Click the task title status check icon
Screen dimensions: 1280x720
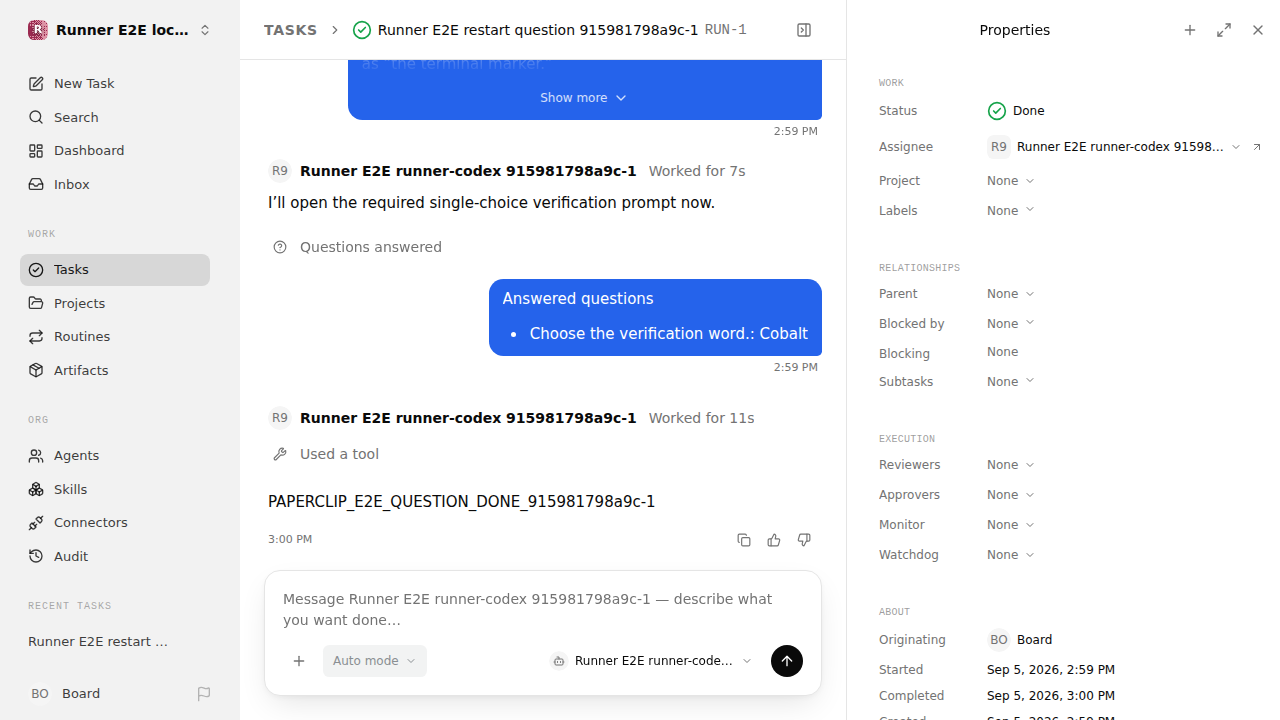[x=362, y=30]
